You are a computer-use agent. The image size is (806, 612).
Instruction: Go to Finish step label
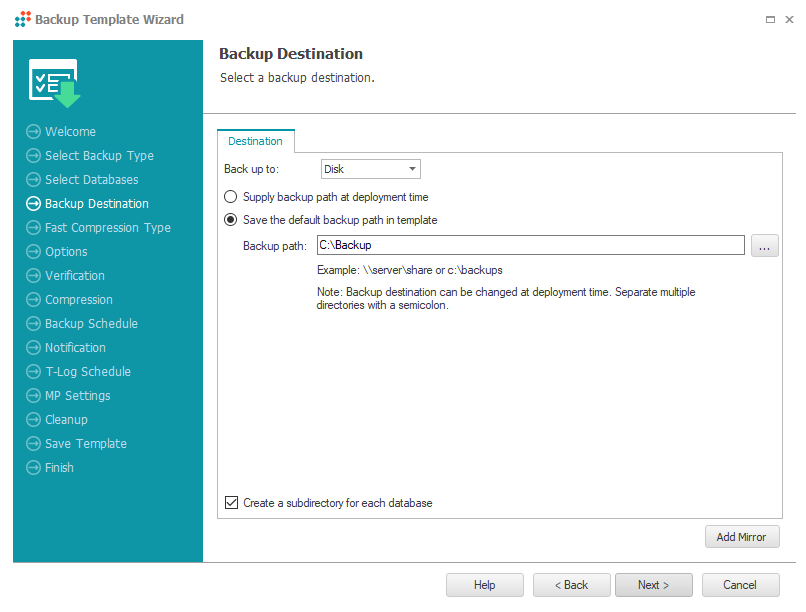pos(59,468)
